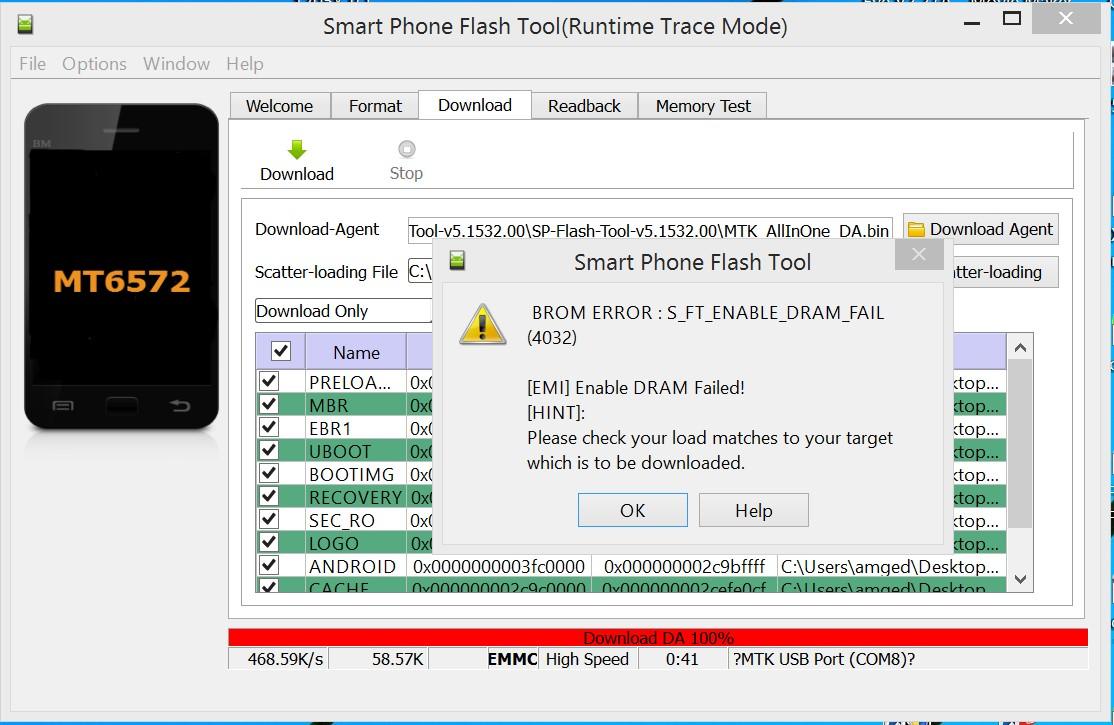Click the High Speed status cell

(x=588, y=659)
